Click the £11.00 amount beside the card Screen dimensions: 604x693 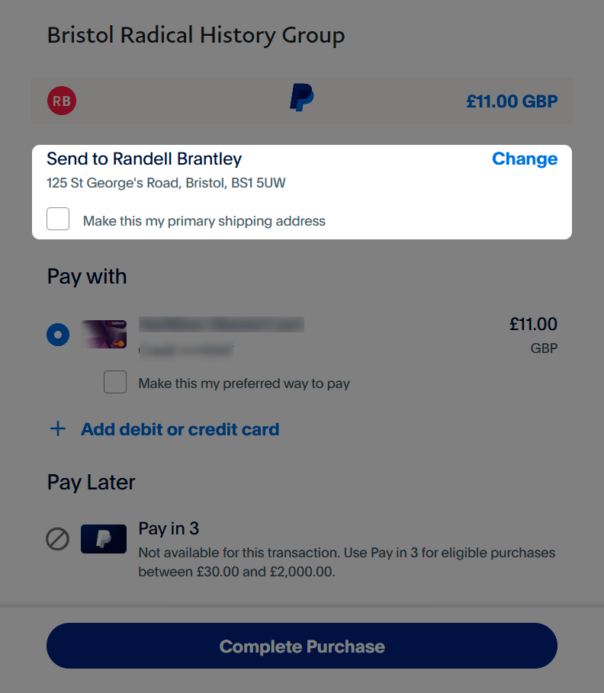pos(533,324)
